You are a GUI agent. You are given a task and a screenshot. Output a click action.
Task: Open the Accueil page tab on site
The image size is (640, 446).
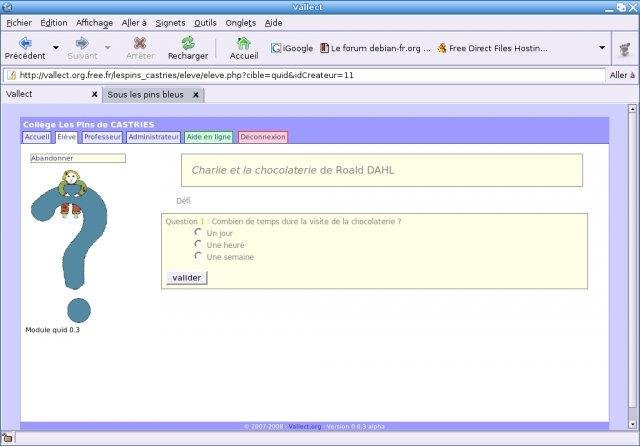tap(37, 137)
